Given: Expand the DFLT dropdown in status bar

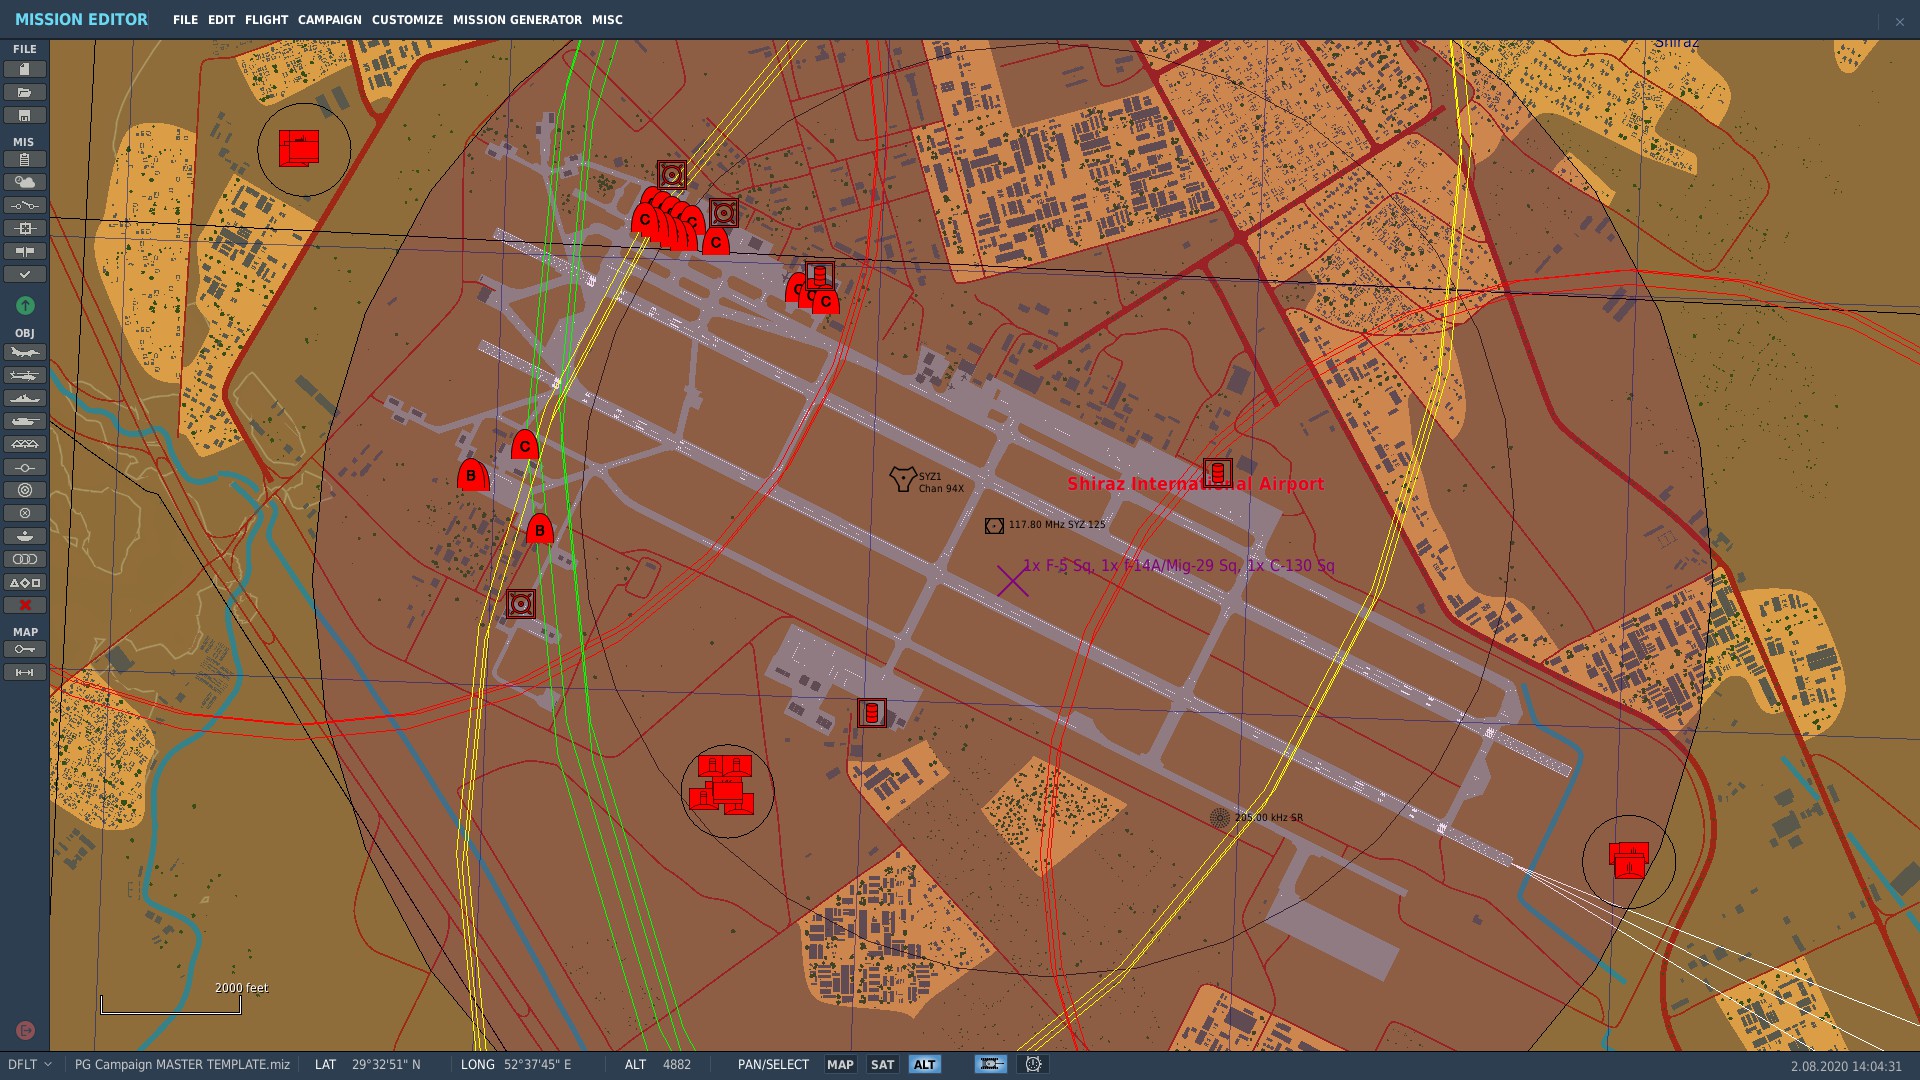Looking at the screenshot, I should pyautogui.click(x=30, y=1065).
